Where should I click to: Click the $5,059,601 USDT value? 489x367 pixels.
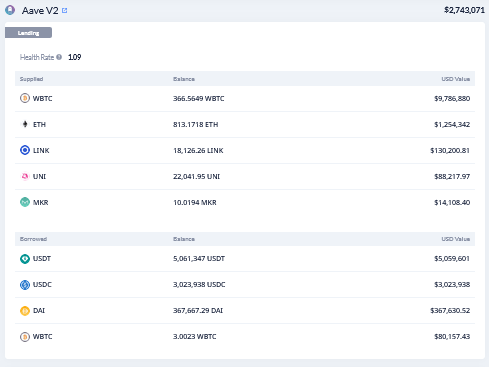coord(452,259)
